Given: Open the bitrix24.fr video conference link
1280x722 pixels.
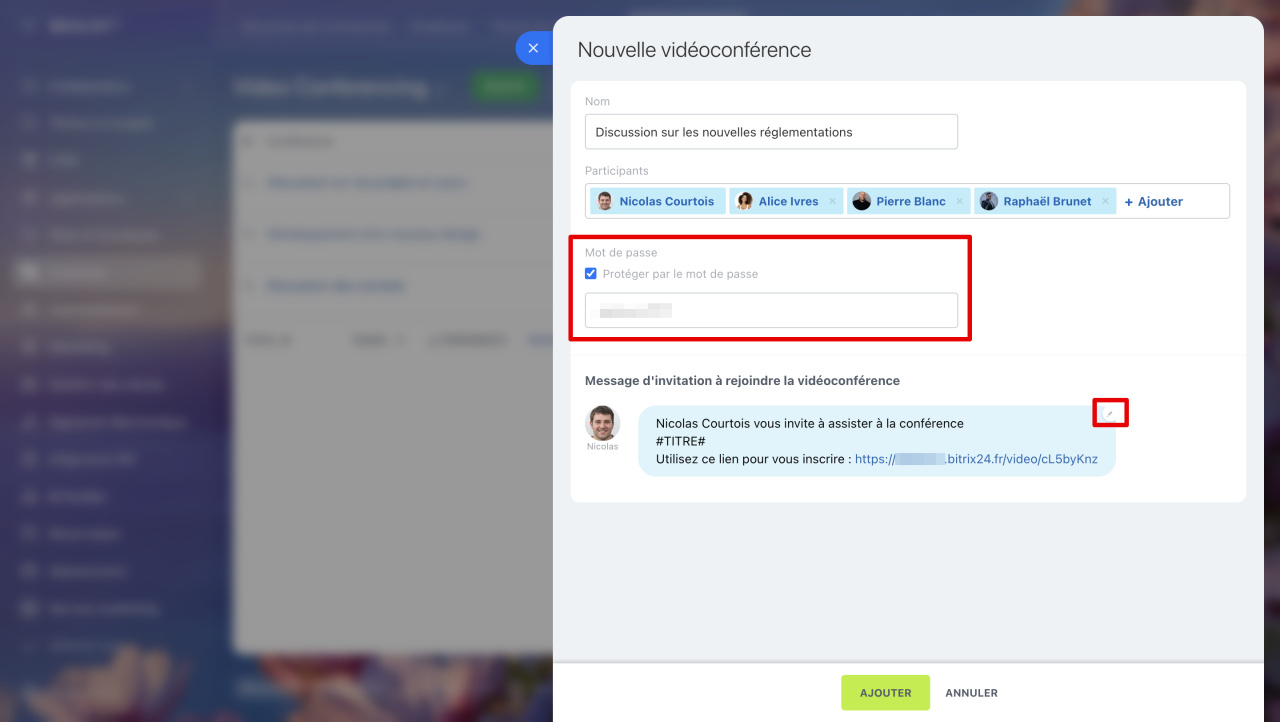Looking at the screenshot, I should [x=976, y=459].
